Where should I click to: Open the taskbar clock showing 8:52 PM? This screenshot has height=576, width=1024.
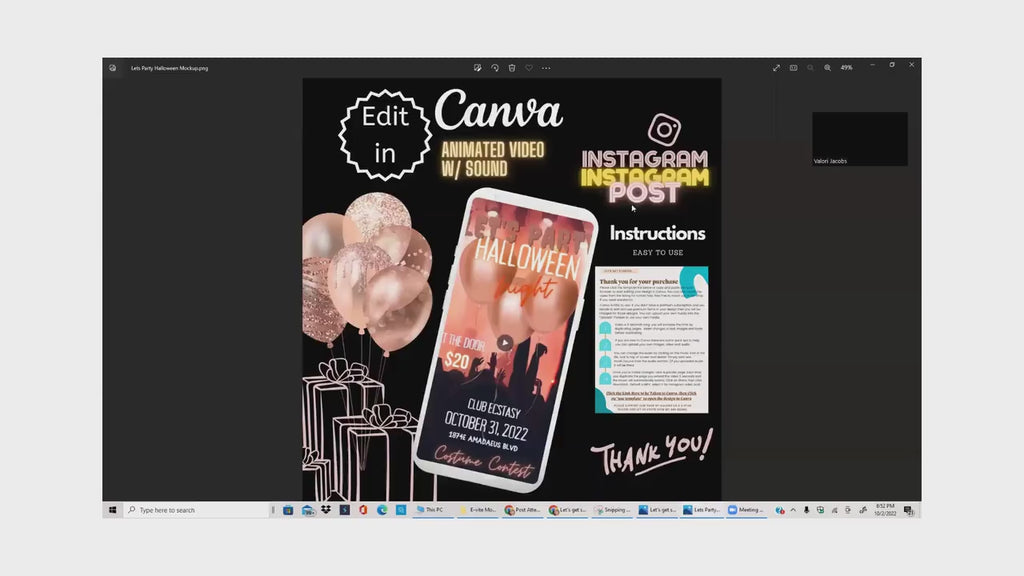(886, 510)
